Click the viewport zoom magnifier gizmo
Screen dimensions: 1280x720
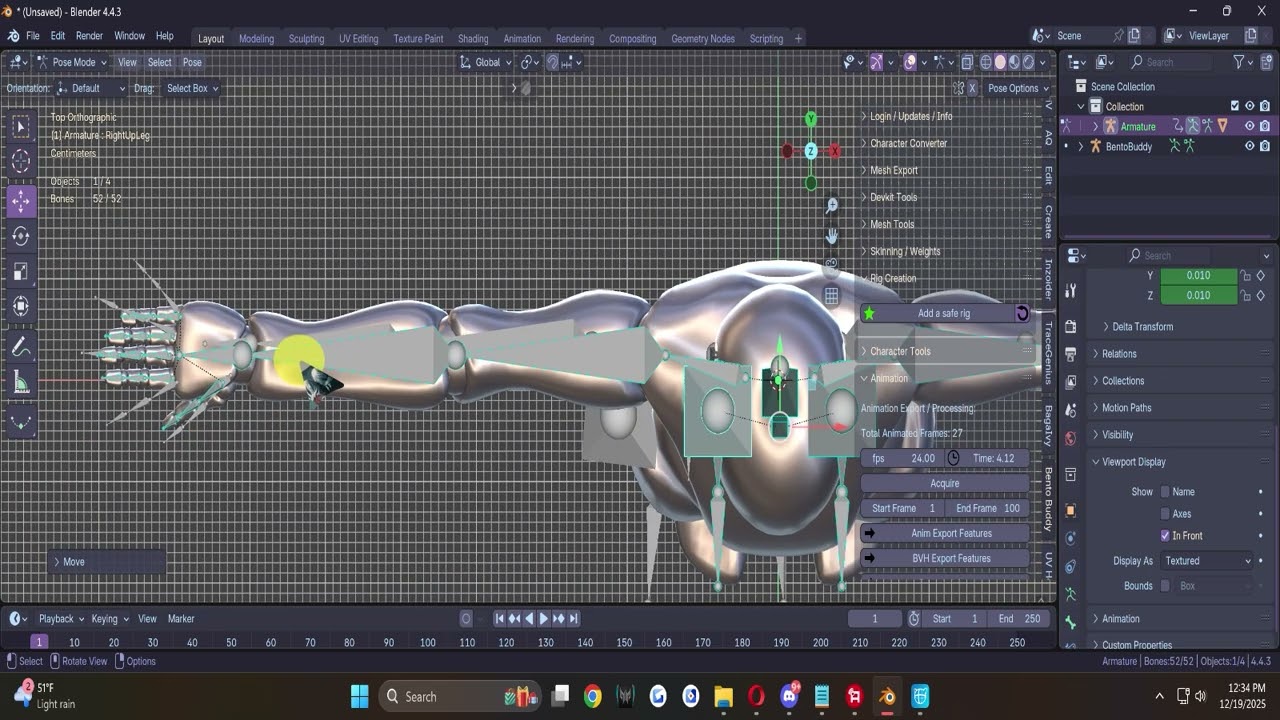(x=831, y=205)
